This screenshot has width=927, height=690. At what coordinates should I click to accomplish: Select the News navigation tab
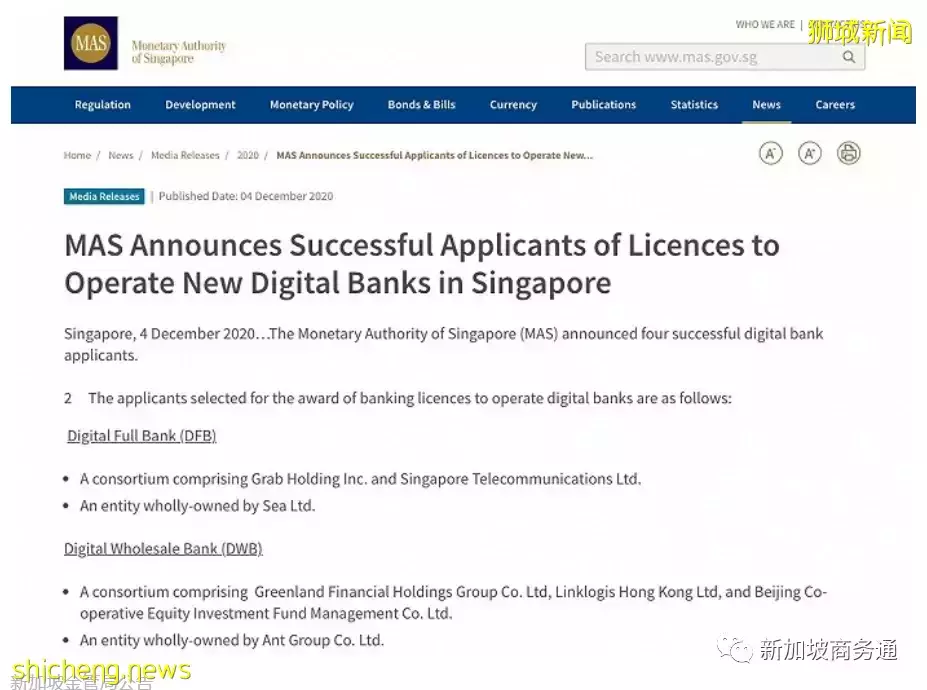(x=766, y=105)
